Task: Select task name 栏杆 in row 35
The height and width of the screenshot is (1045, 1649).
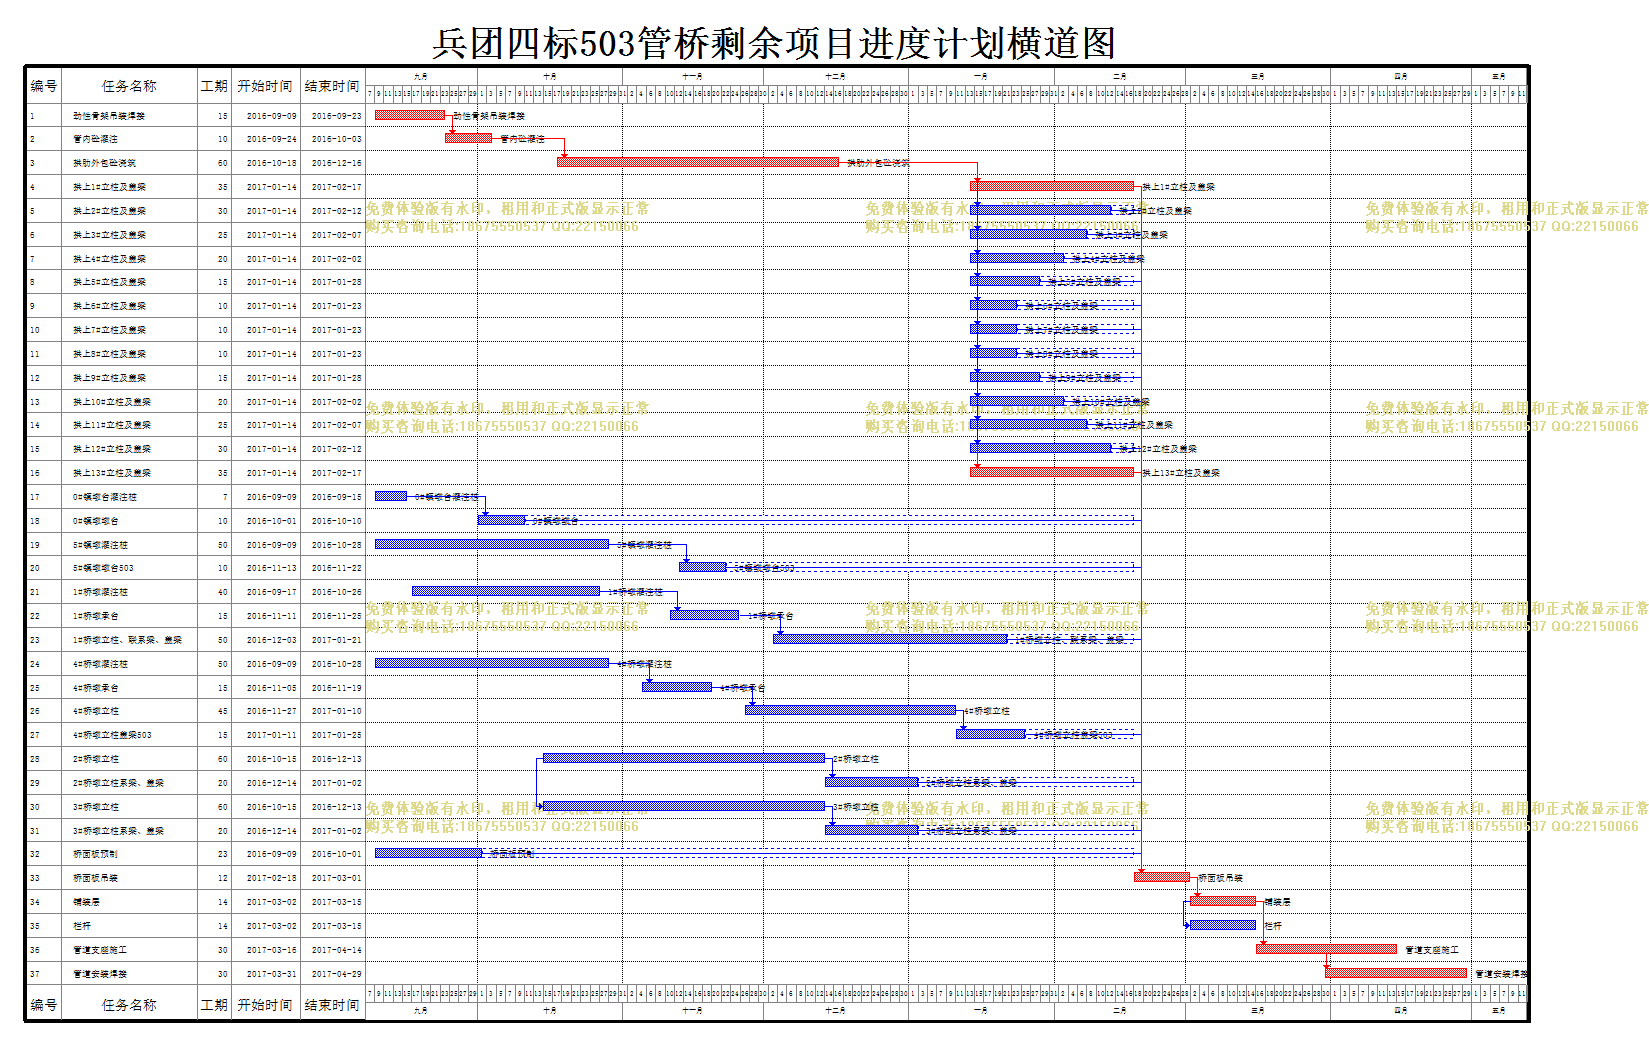Action: pos(82,926)
